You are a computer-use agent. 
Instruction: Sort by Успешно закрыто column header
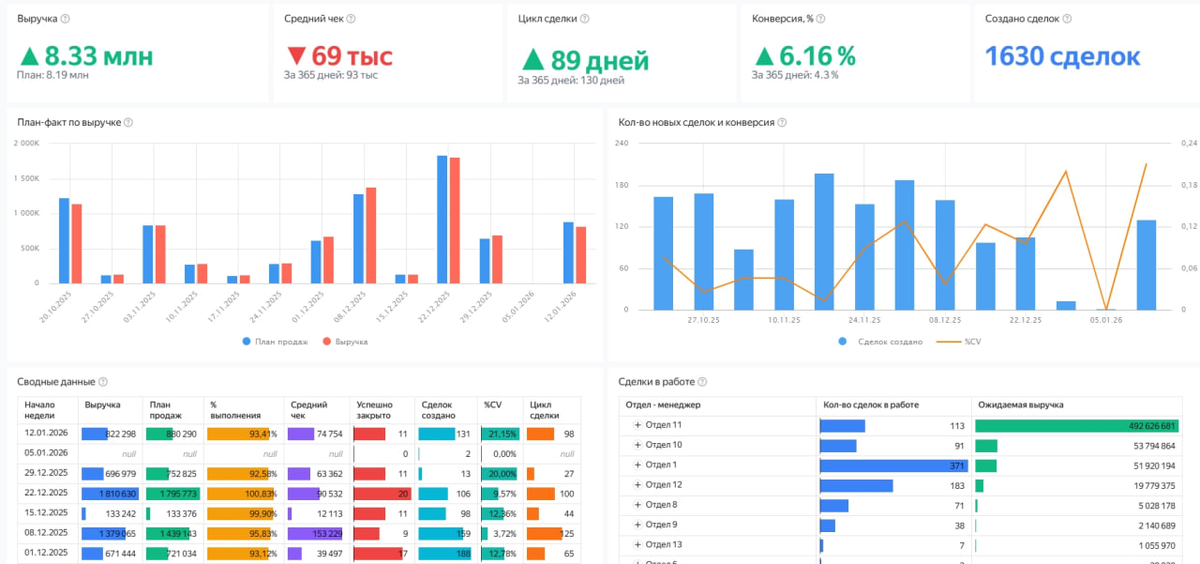[382, 410]
